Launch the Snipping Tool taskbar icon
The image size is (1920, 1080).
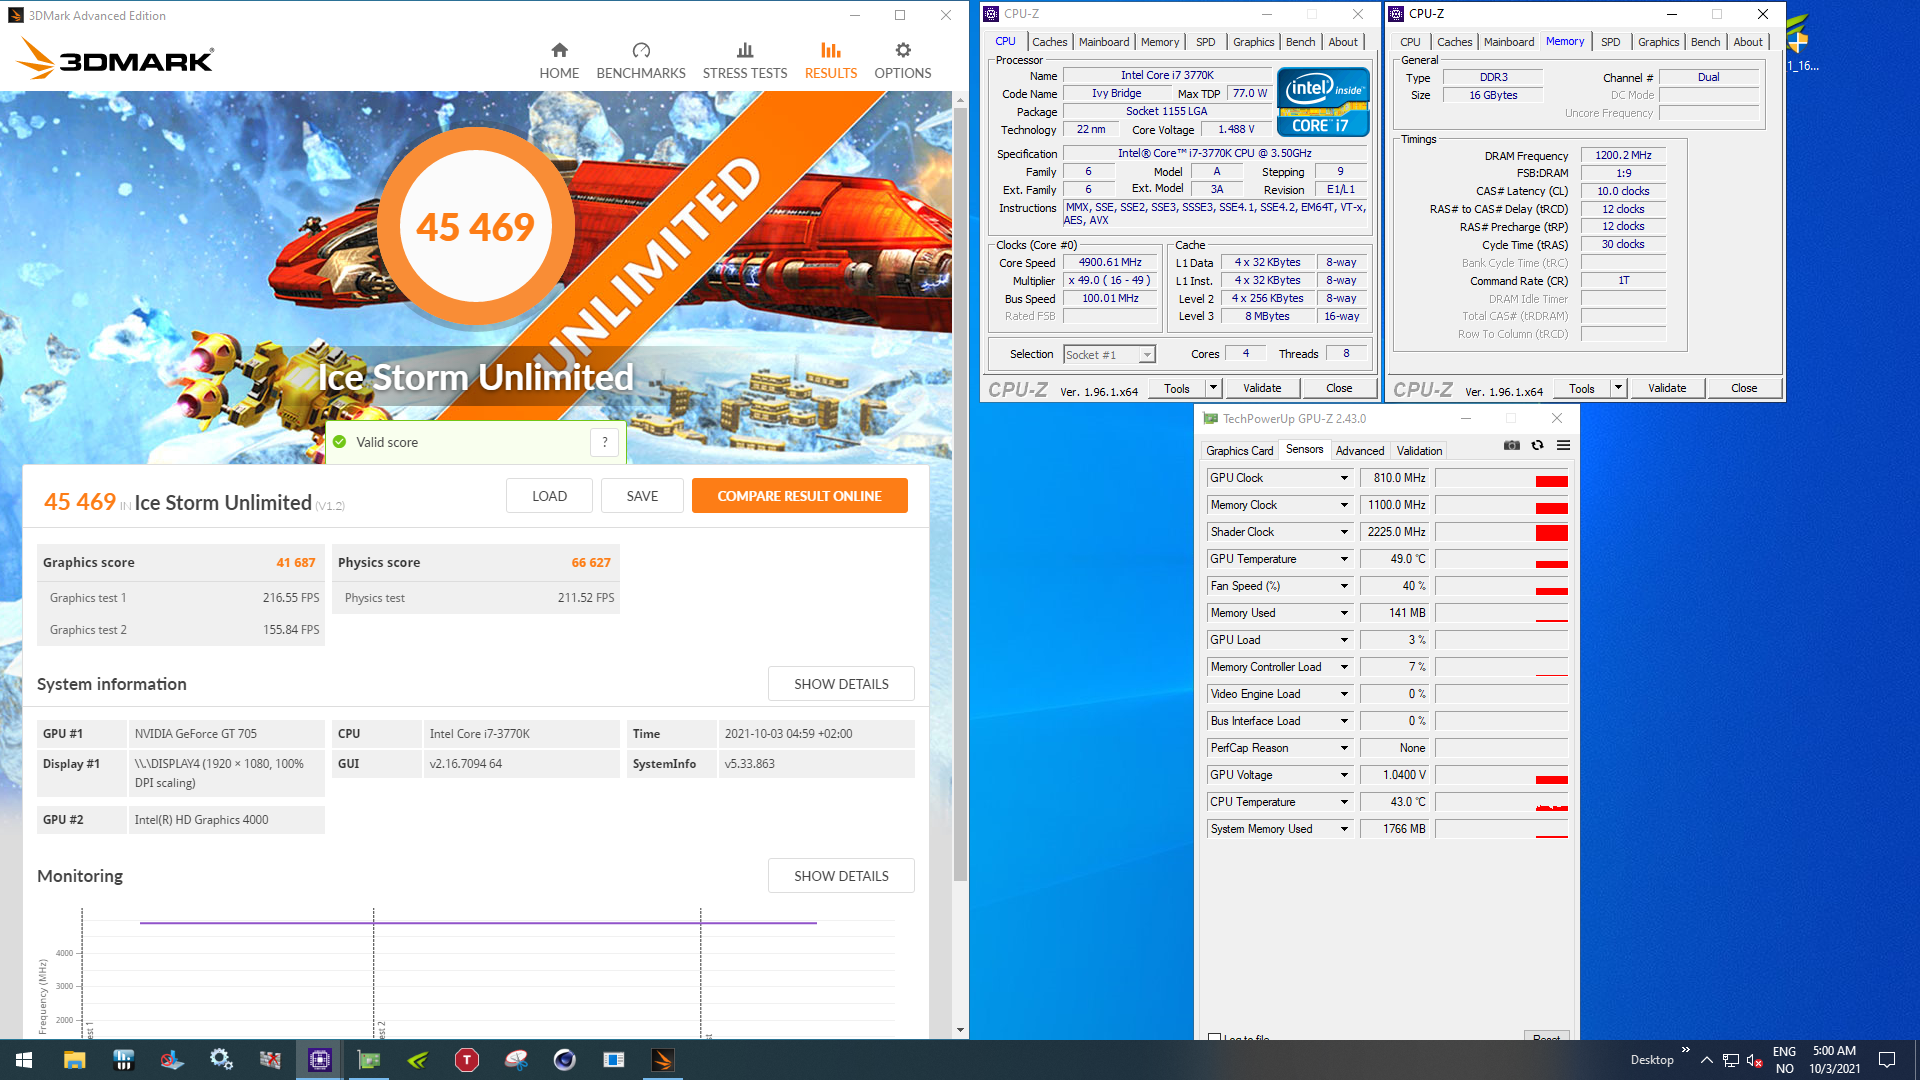(516, 1060)
